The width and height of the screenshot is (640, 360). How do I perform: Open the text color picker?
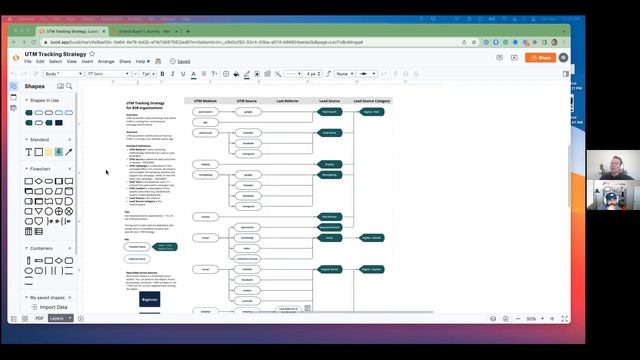pyautogui.click(x=193, y=74)
